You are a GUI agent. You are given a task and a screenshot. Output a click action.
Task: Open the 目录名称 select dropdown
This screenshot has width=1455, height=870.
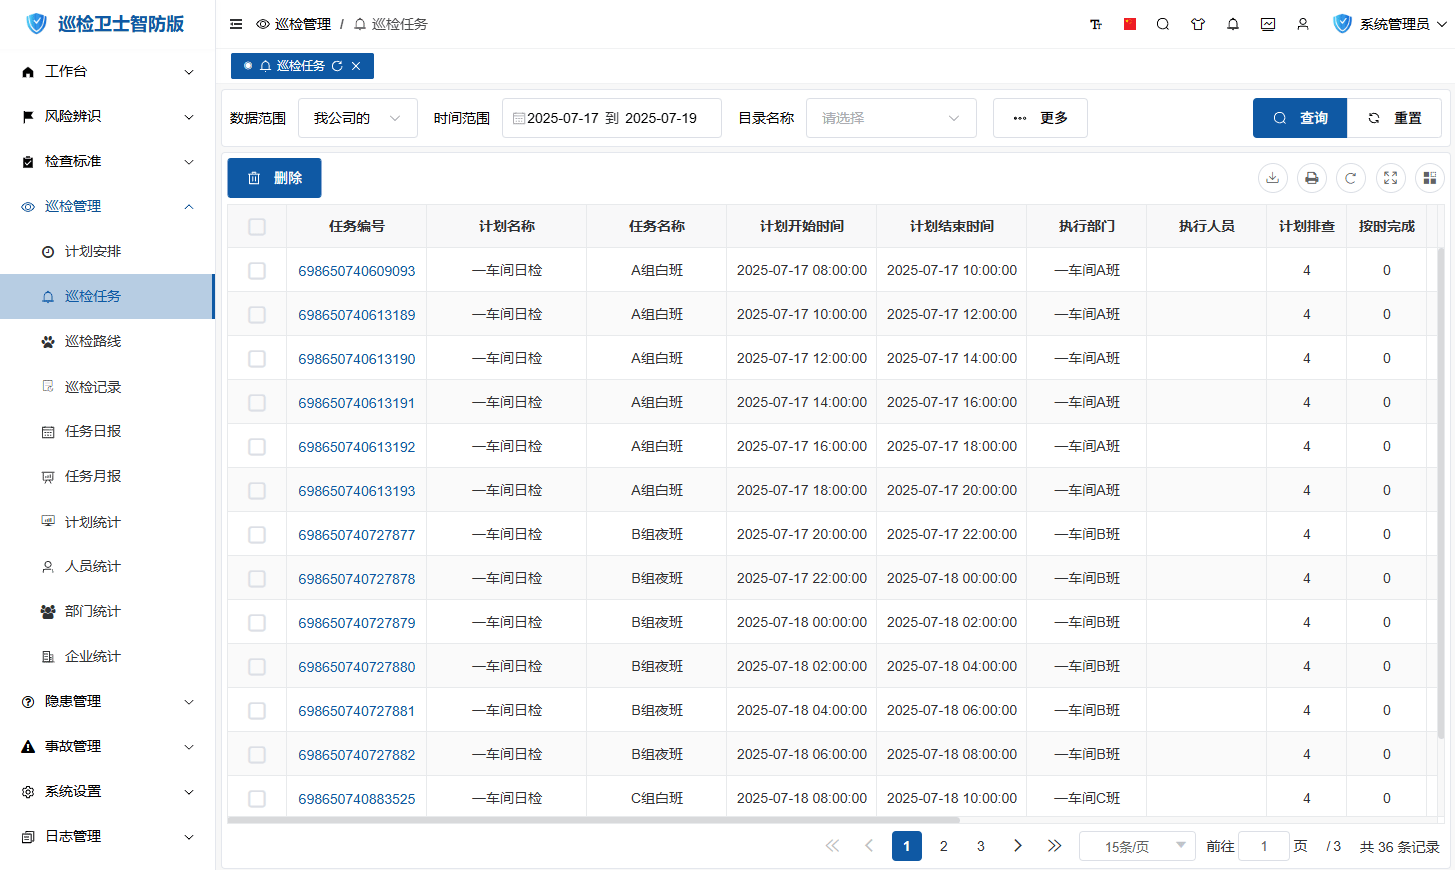pyautogui.click(x=891, y=118)
